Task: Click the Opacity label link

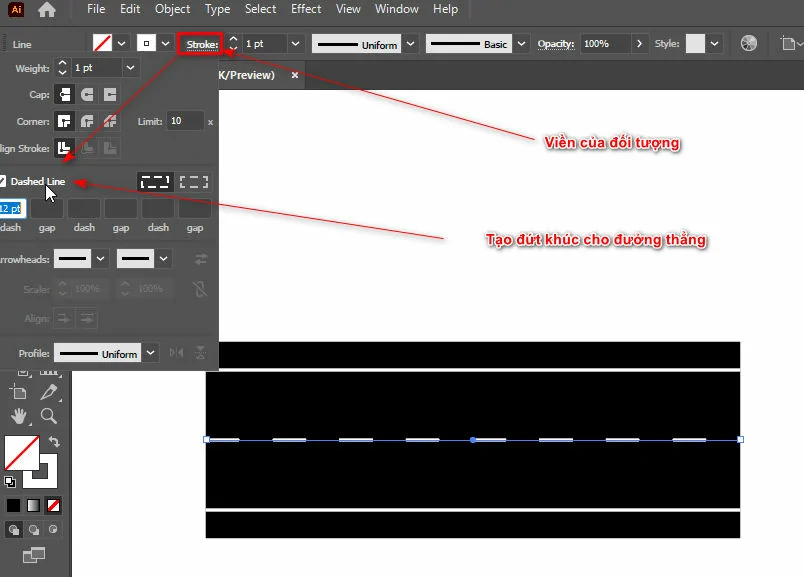Action: [x=555, y=44]
